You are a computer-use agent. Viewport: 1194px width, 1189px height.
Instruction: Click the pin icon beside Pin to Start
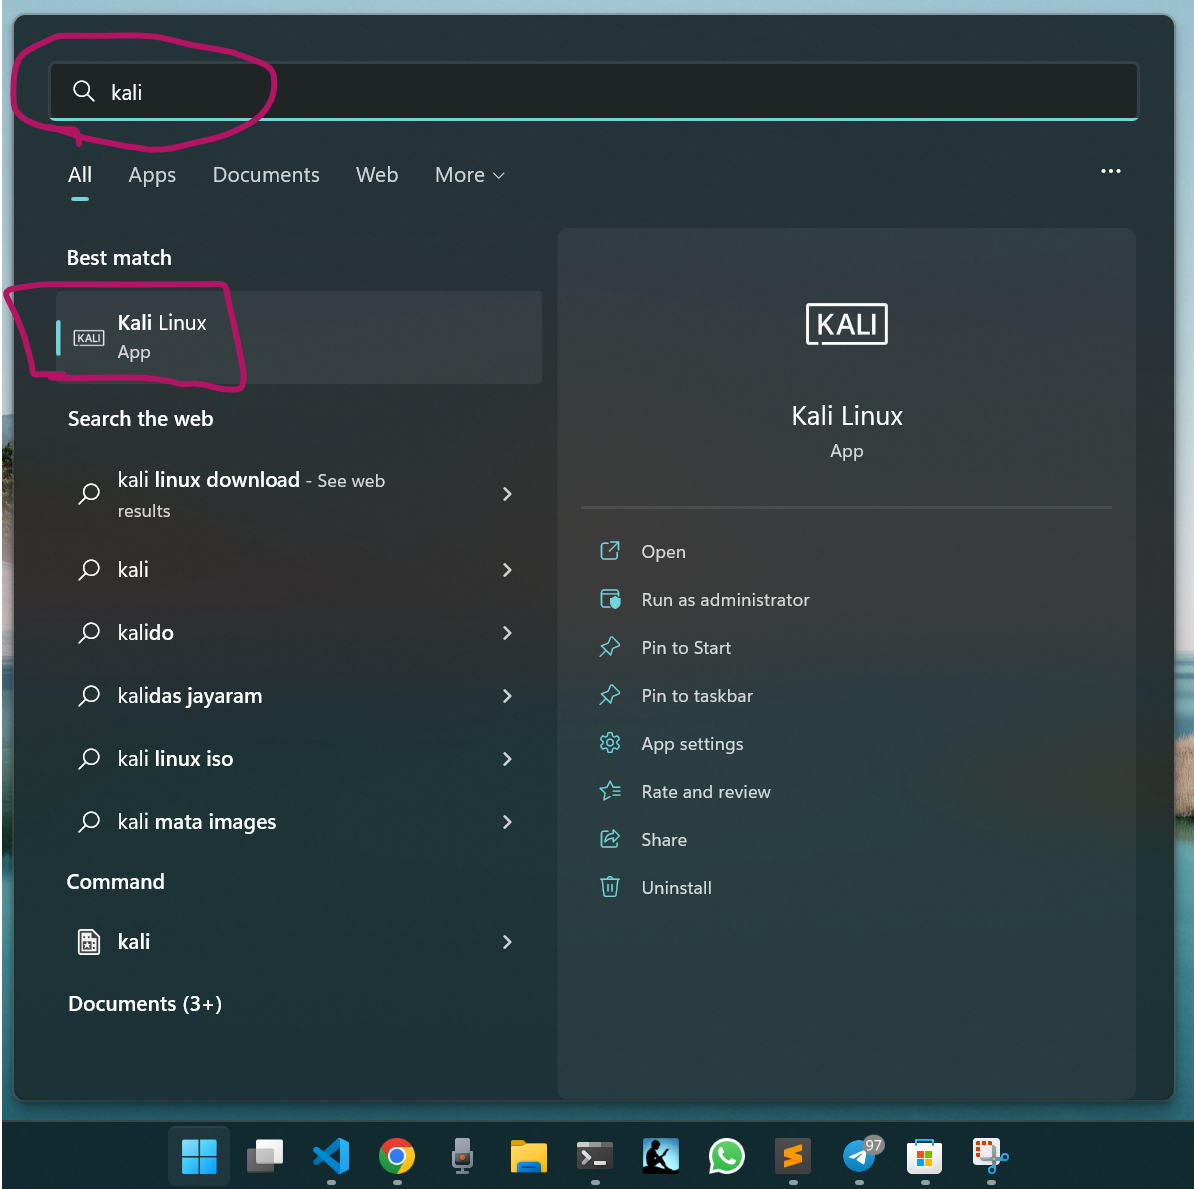(x=610, y=647)
